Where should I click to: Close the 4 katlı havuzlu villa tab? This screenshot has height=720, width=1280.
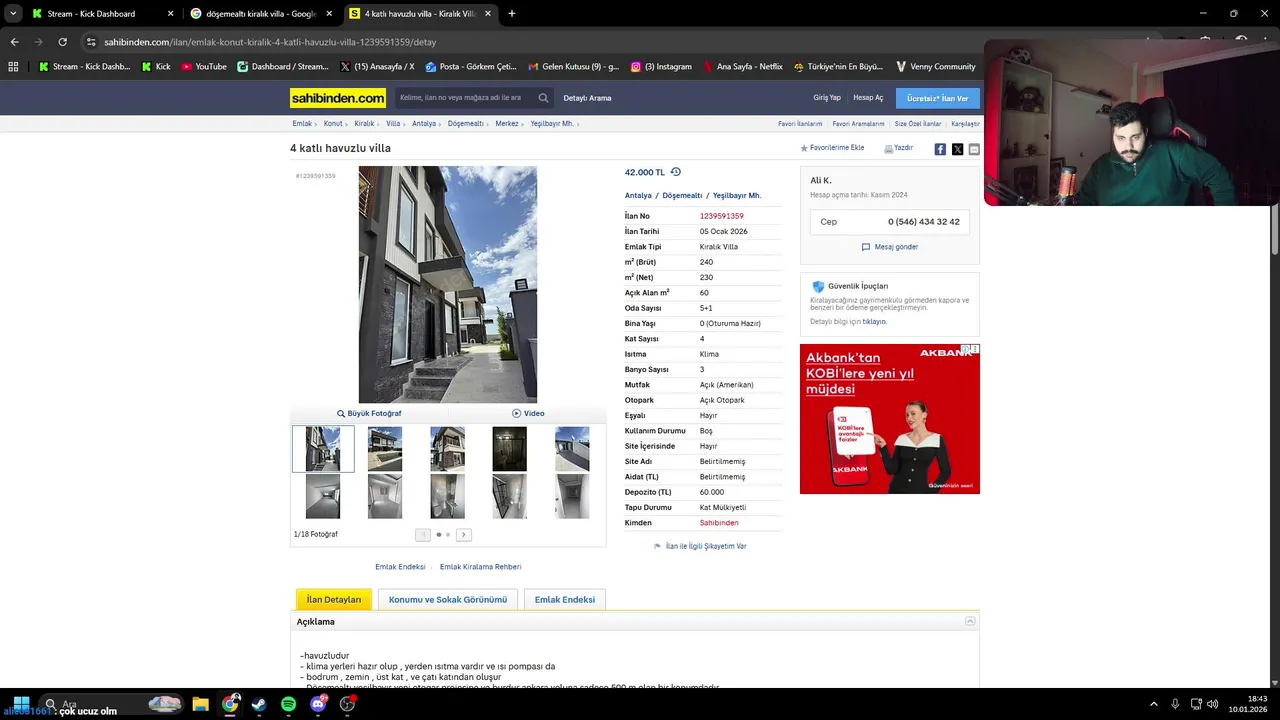point(488,14)
